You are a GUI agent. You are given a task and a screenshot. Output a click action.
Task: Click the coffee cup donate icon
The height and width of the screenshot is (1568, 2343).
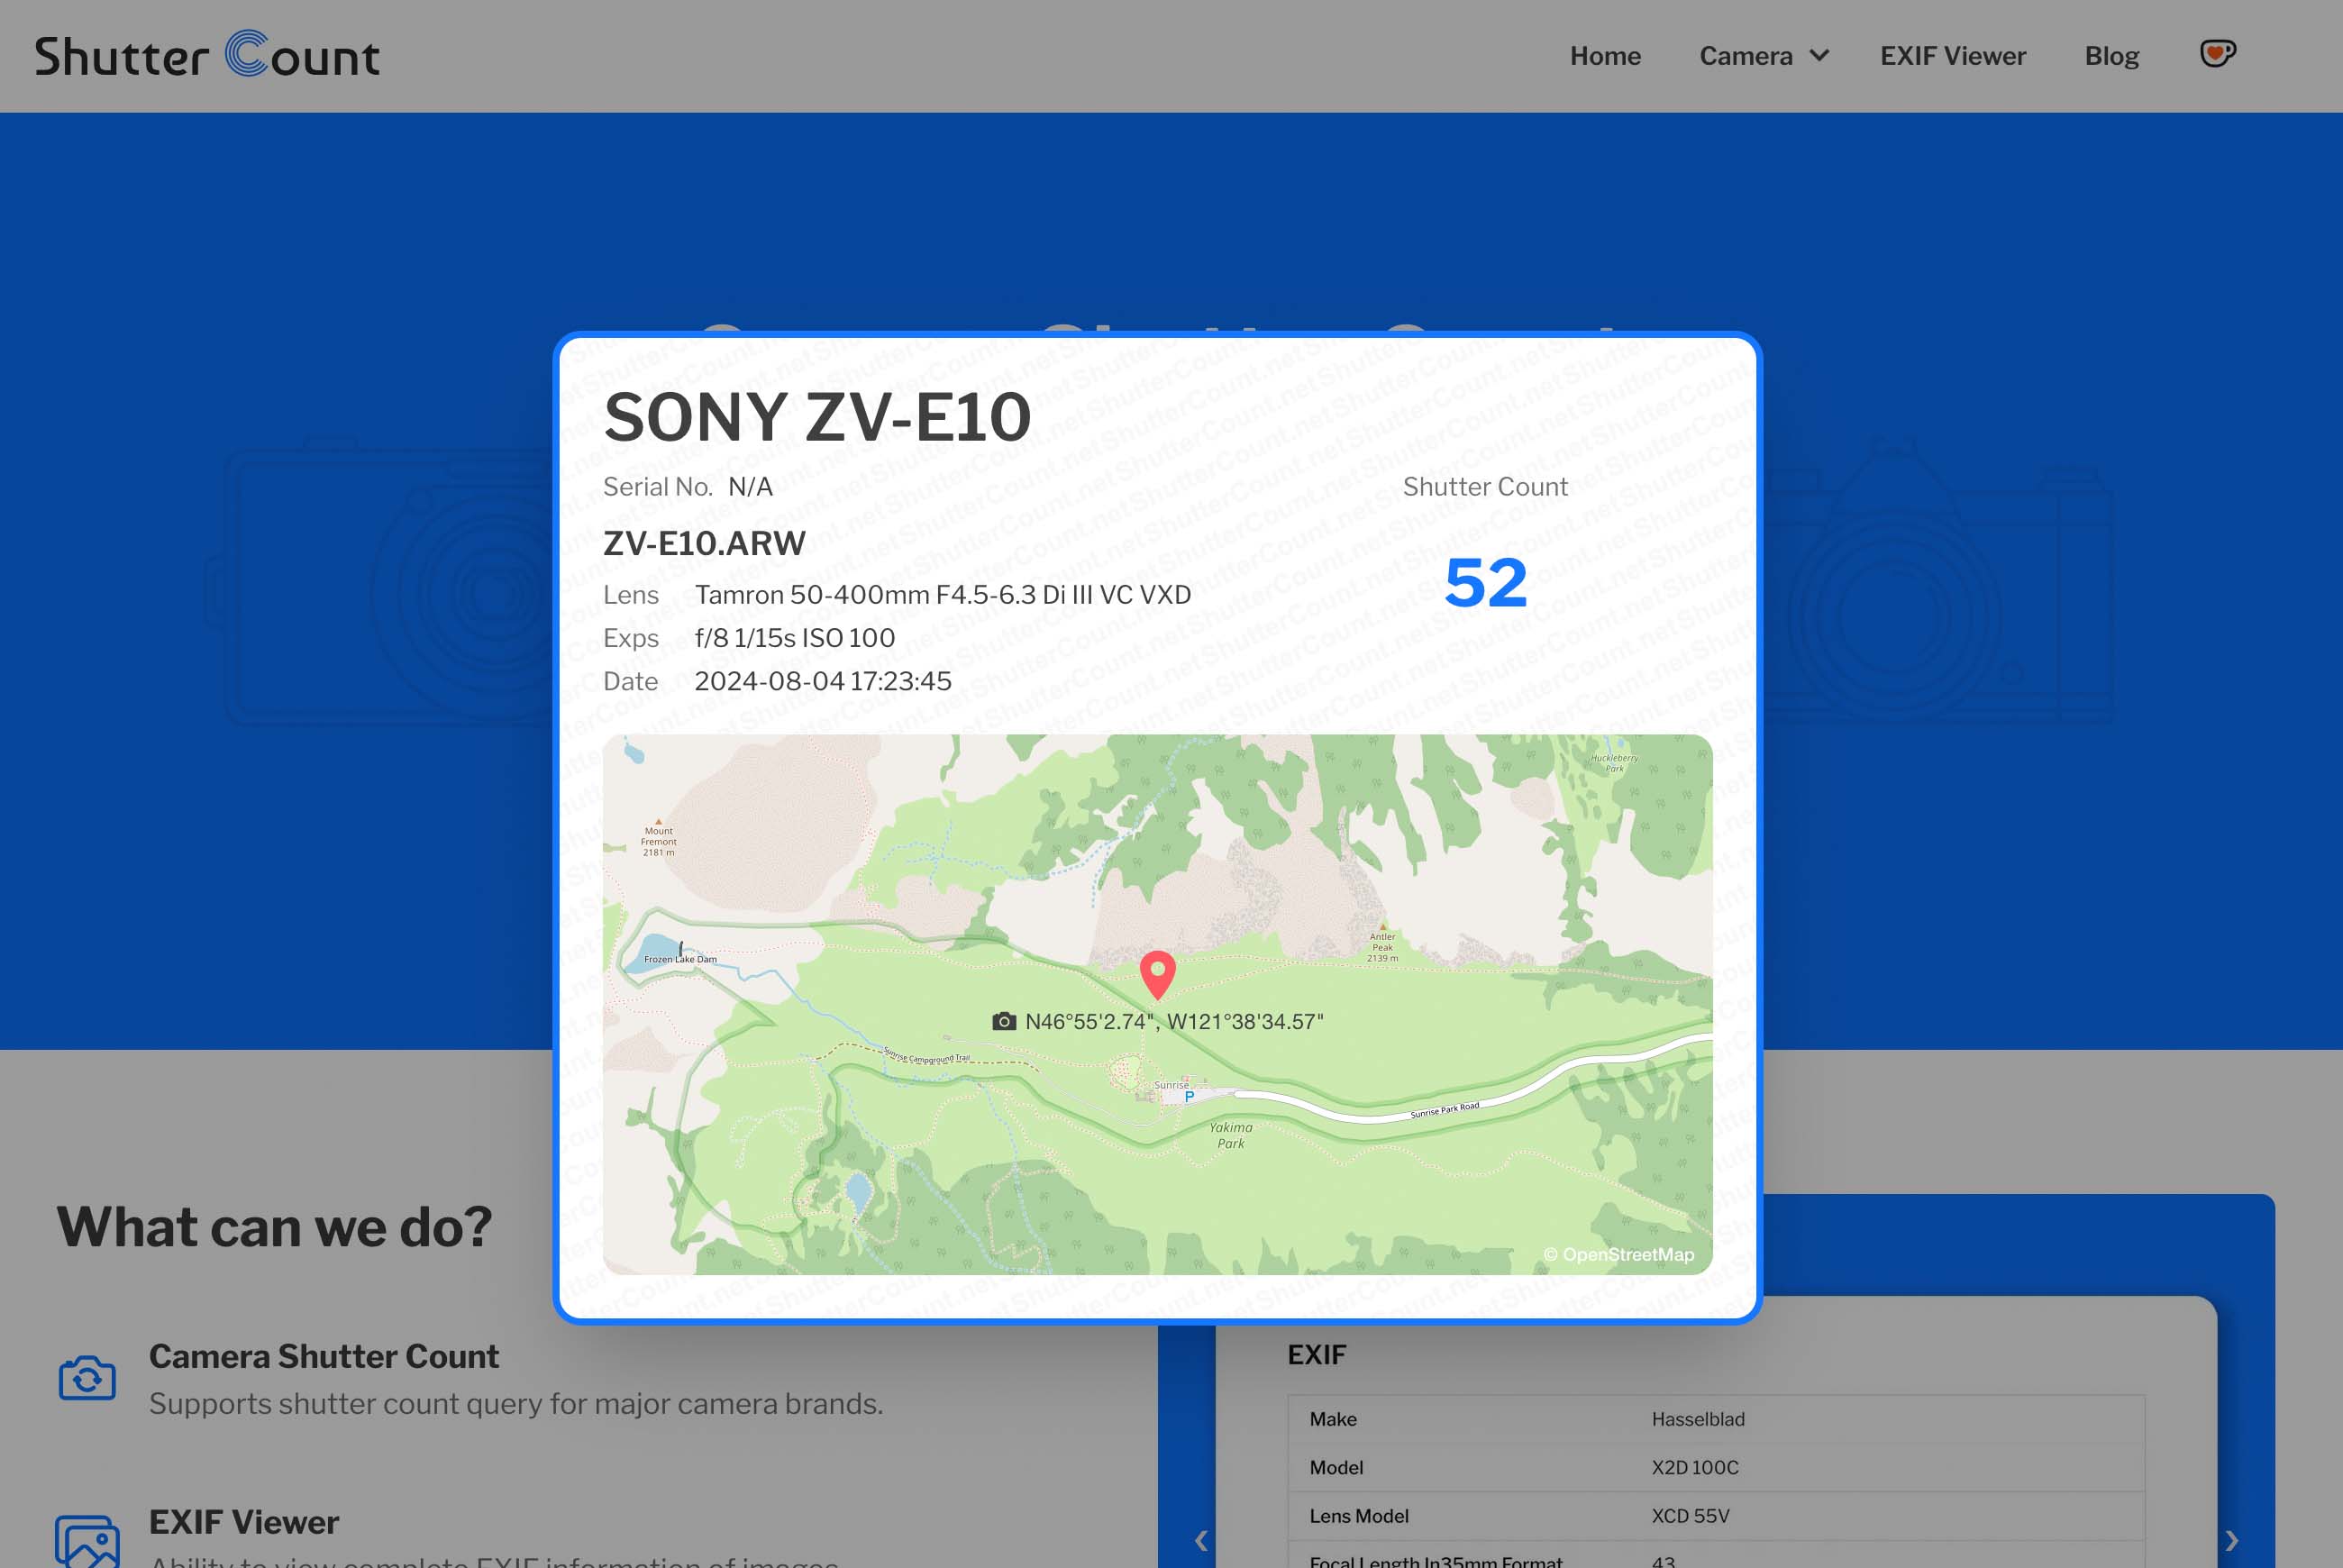point(2217,53)
